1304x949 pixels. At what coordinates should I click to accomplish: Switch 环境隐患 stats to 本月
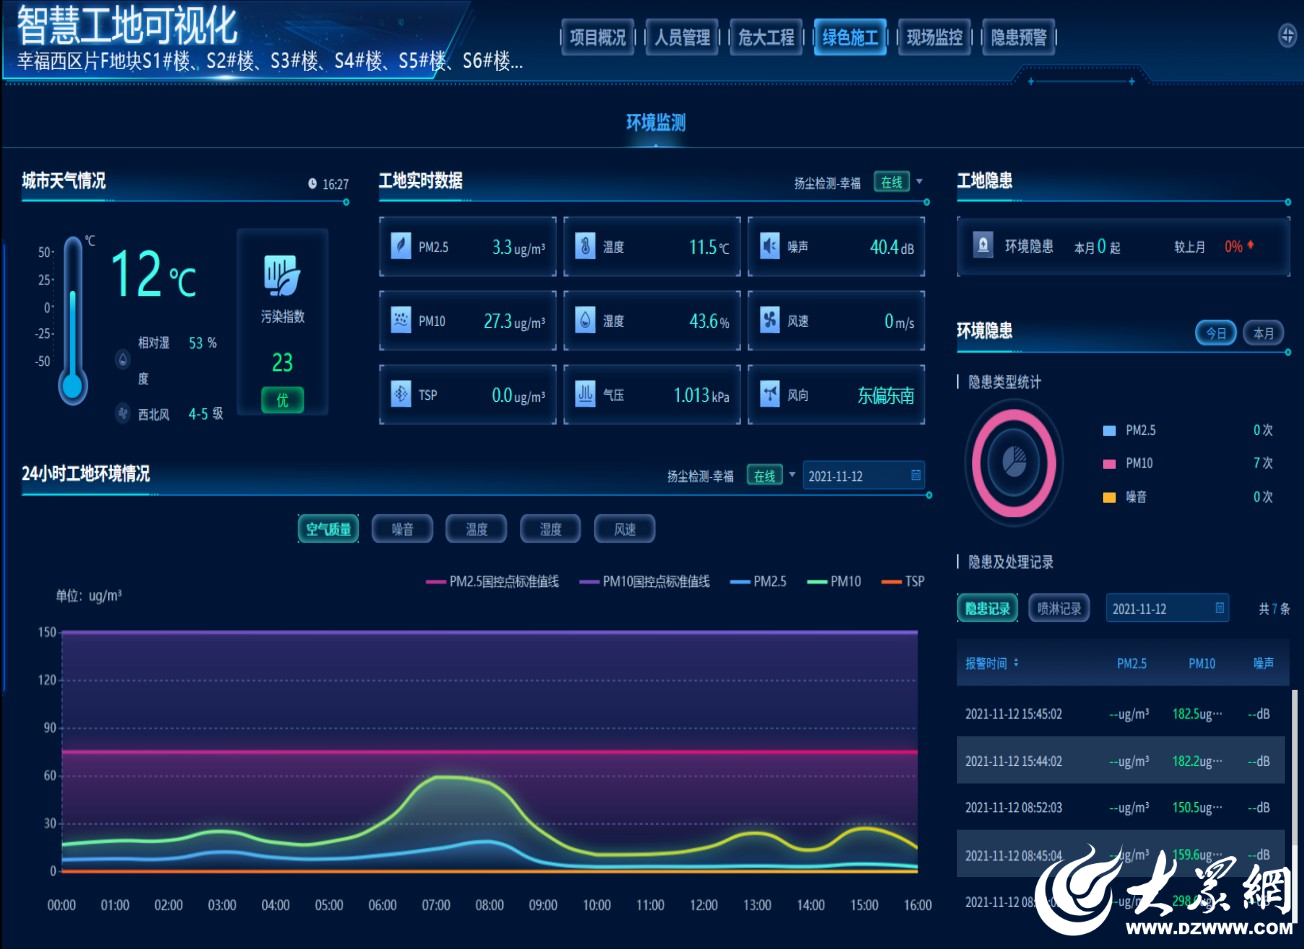(x=1263, y=333)
